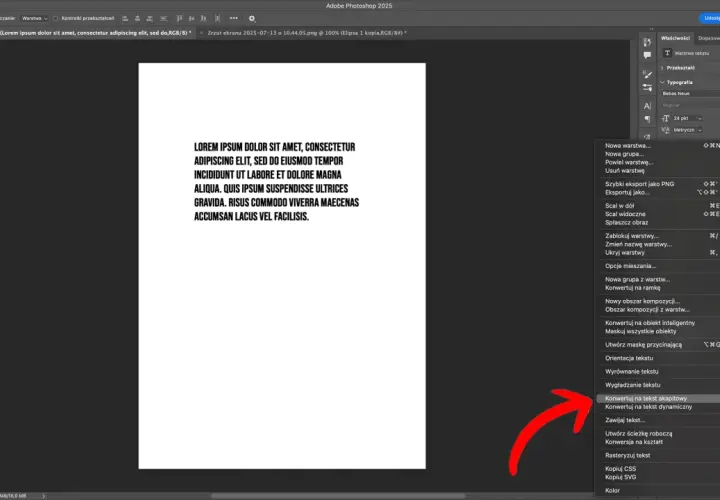Click the font size icon beside 24 pkt
The height and width of the screenshot is (500, 720).
click(665, 118)
